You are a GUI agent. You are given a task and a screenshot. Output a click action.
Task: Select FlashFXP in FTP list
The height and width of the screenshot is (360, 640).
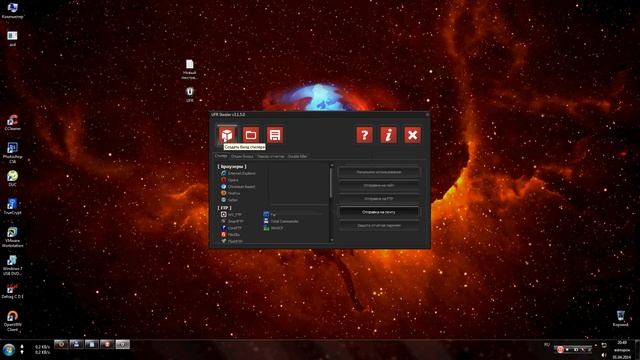tap(231, 241)
